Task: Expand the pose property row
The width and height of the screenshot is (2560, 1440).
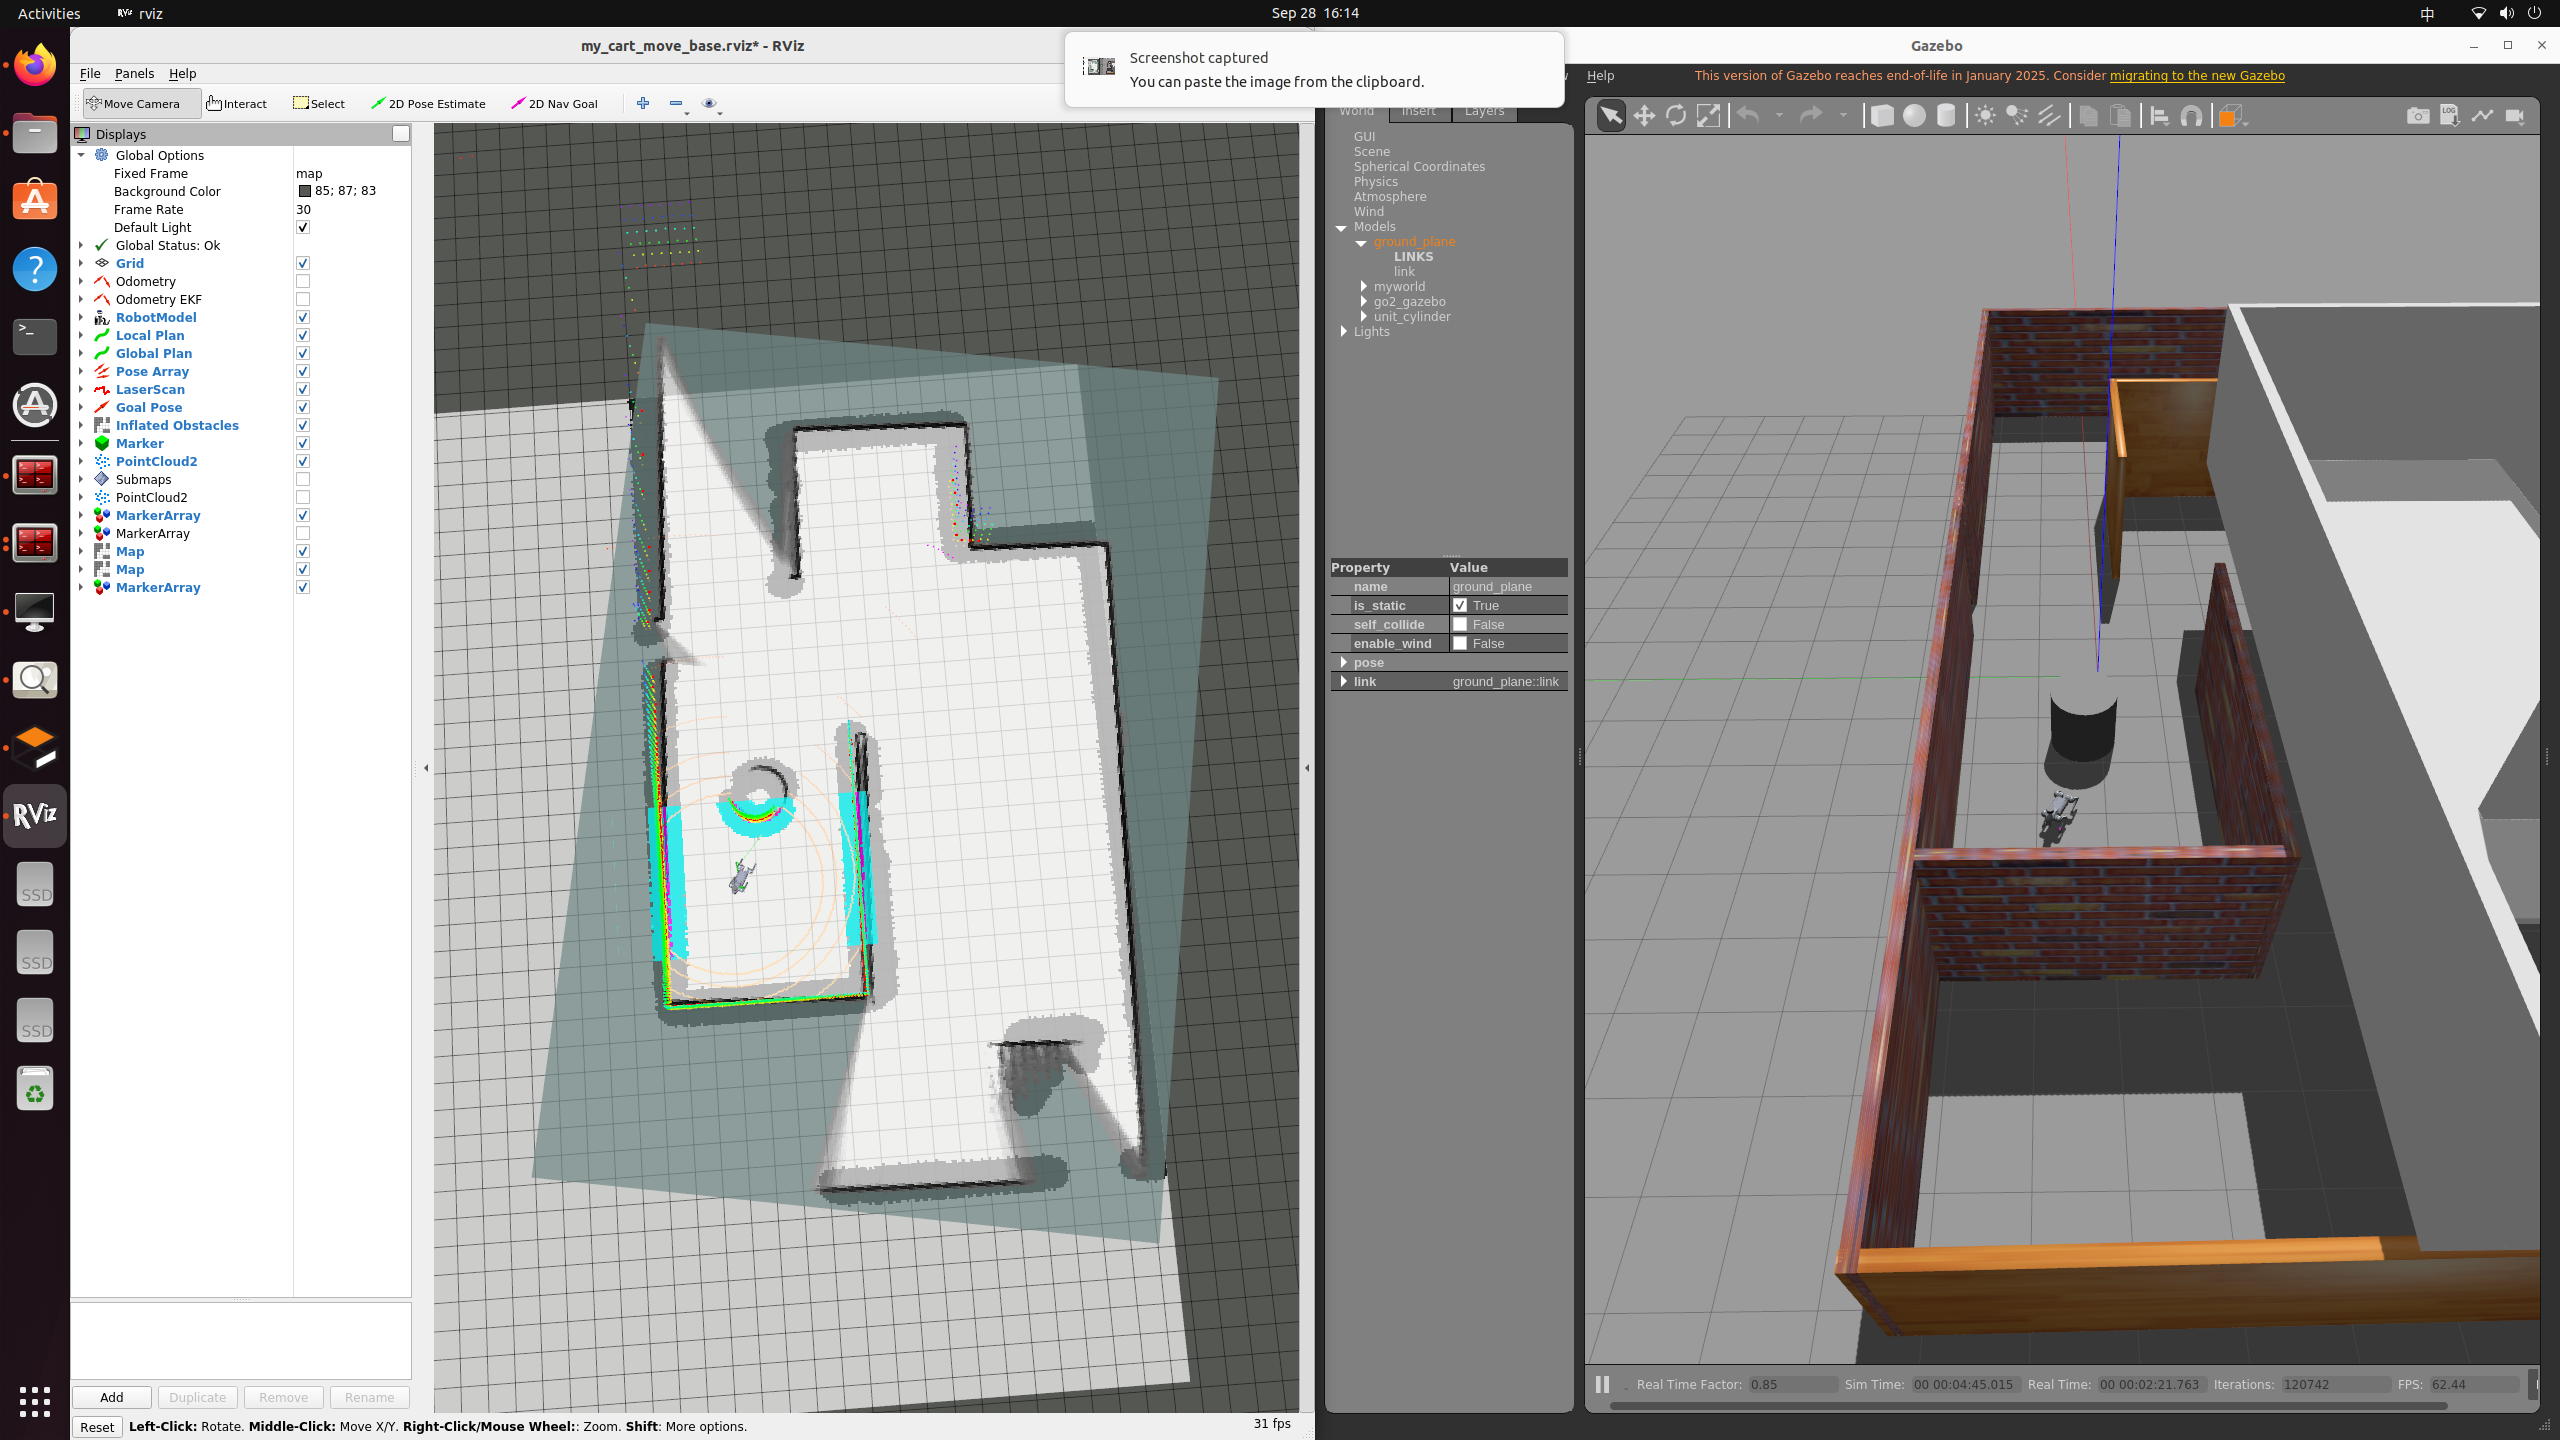Action: [1344, 662]
